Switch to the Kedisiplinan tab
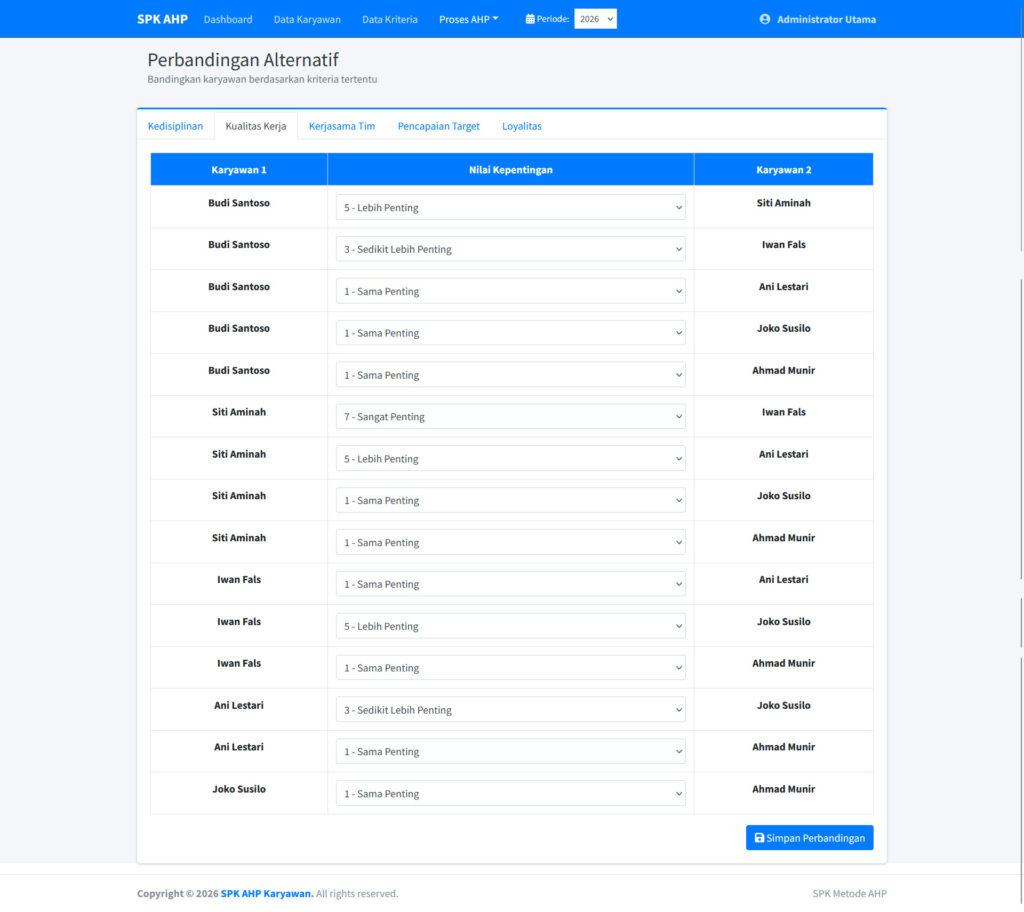The width and height of the screenshot is (1024, 912). click(x=175, y=126)
